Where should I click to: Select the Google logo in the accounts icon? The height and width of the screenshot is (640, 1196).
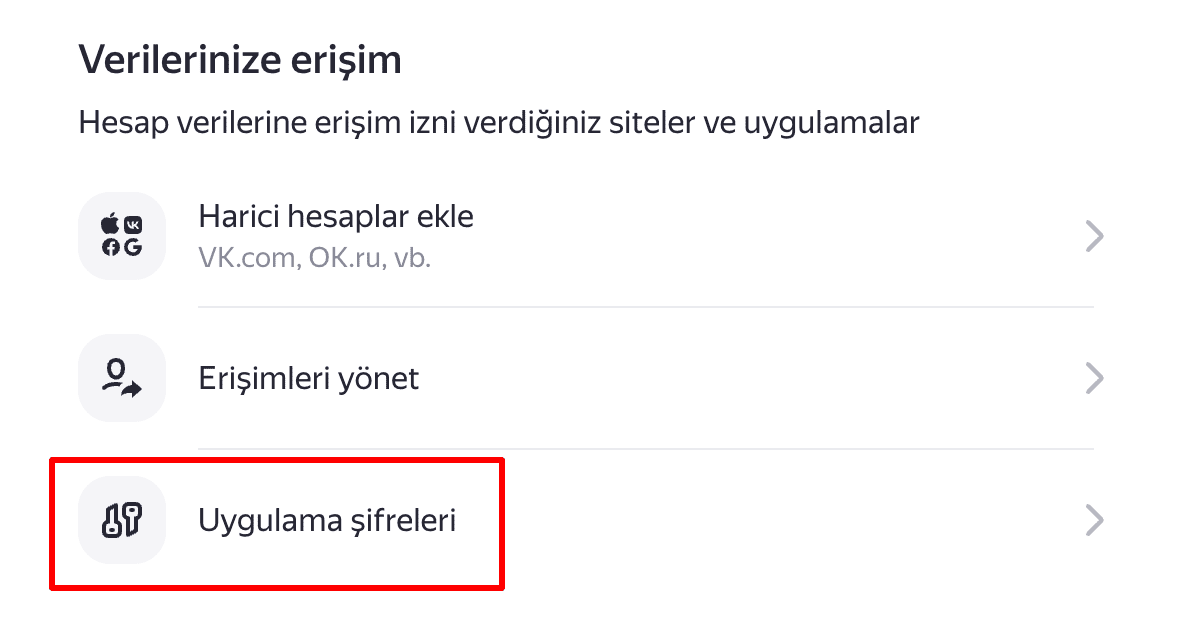coord(134,246)
